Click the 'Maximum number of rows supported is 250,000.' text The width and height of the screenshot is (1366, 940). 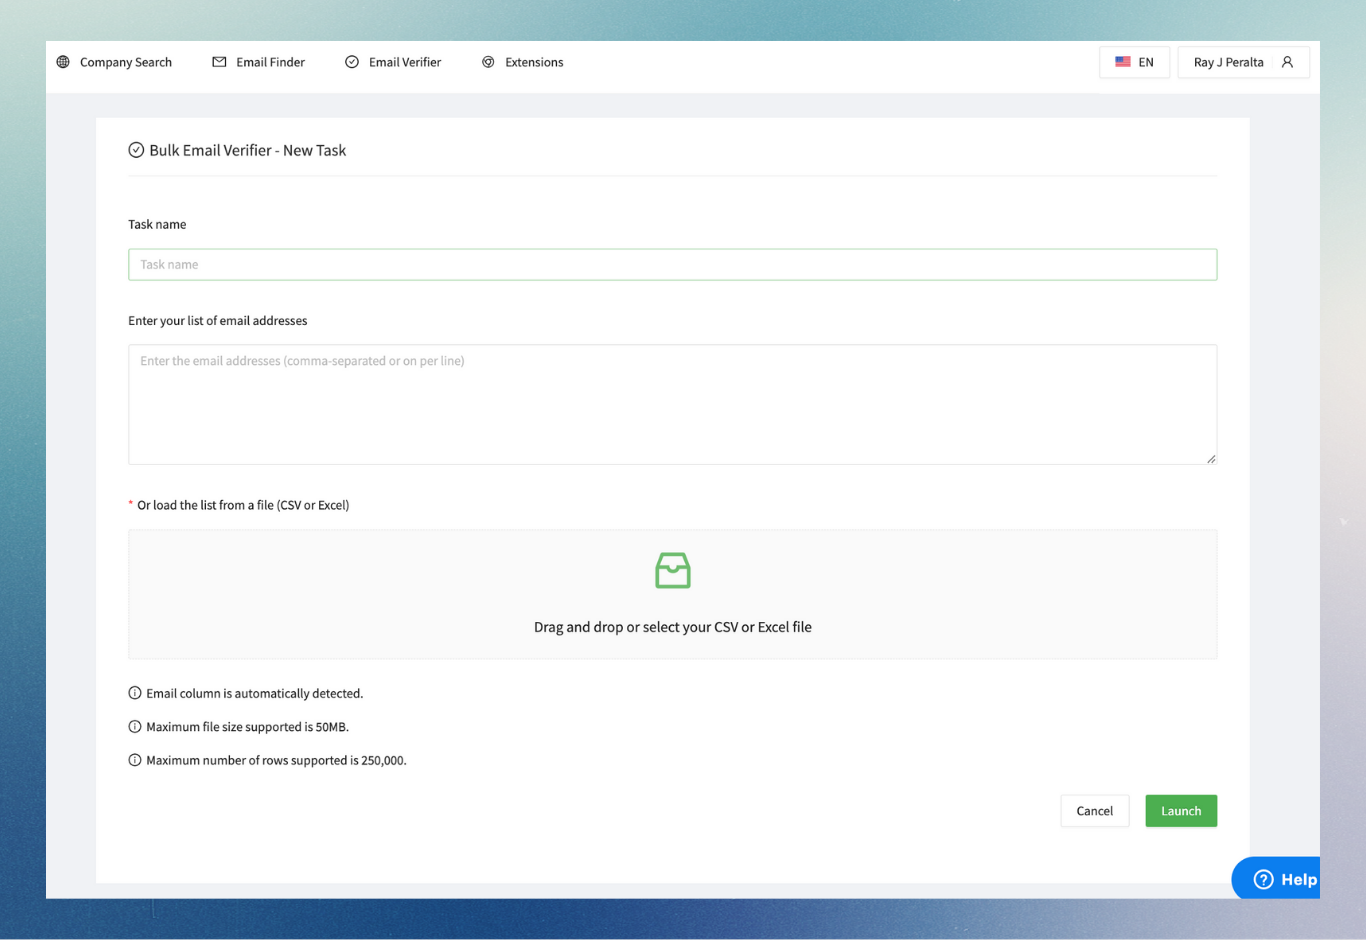click(x=276, y=760)
